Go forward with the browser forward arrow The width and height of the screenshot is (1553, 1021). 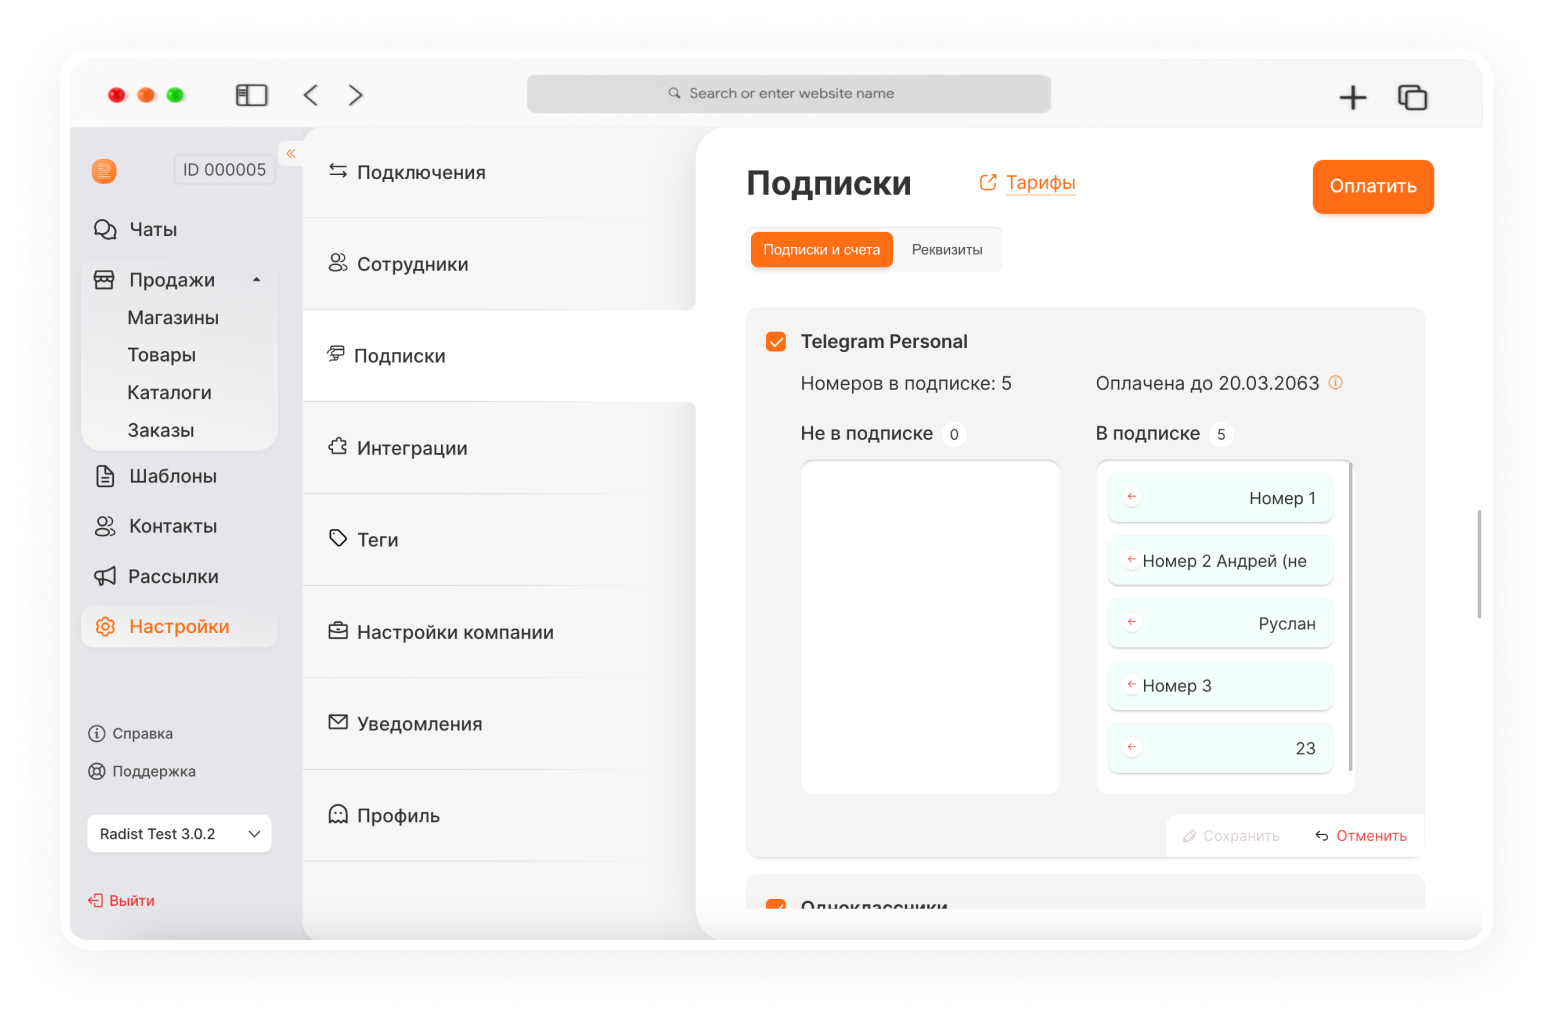(x=356, y=95)
